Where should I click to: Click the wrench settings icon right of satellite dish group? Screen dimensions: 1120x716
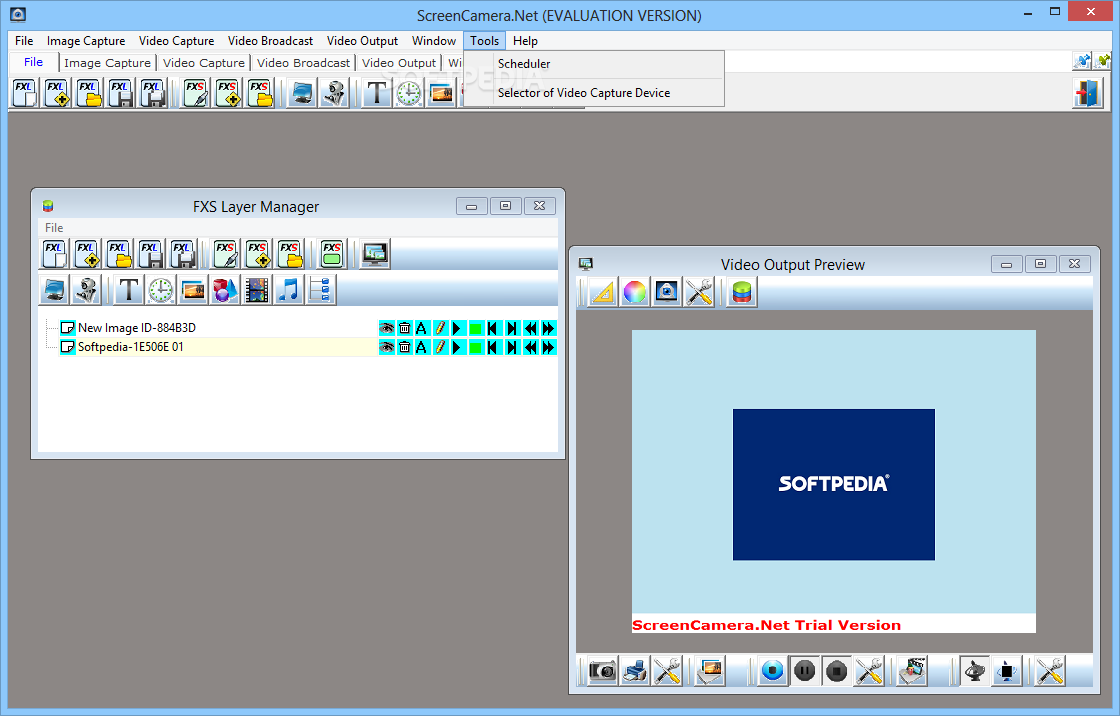(1051, 671)
